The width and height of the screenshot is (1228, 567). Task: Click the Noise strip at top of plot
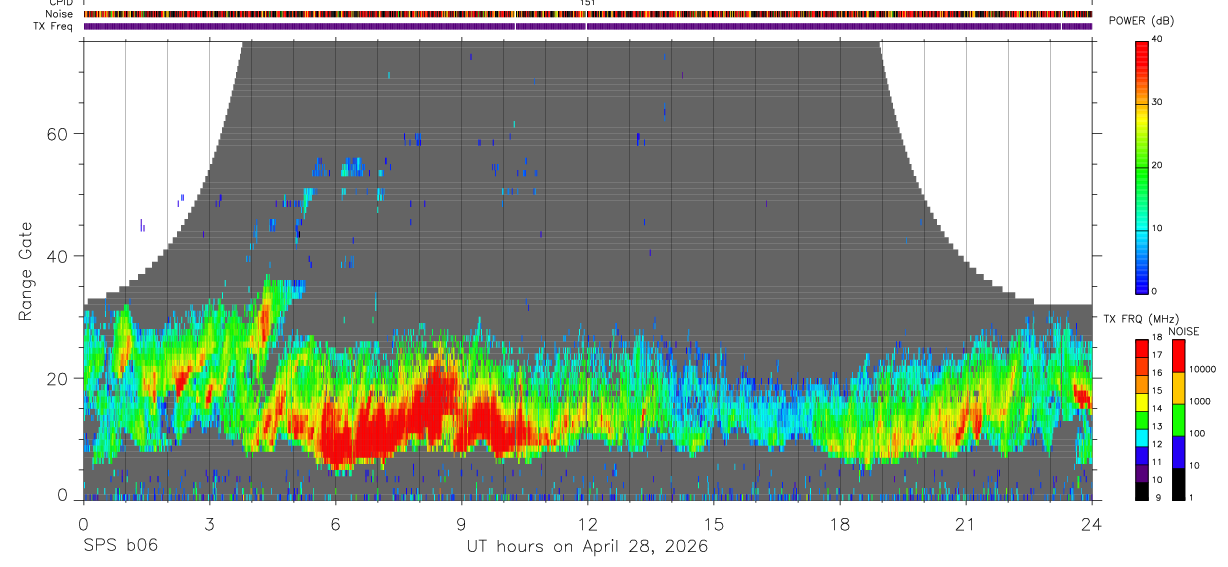tap(588, 14)
